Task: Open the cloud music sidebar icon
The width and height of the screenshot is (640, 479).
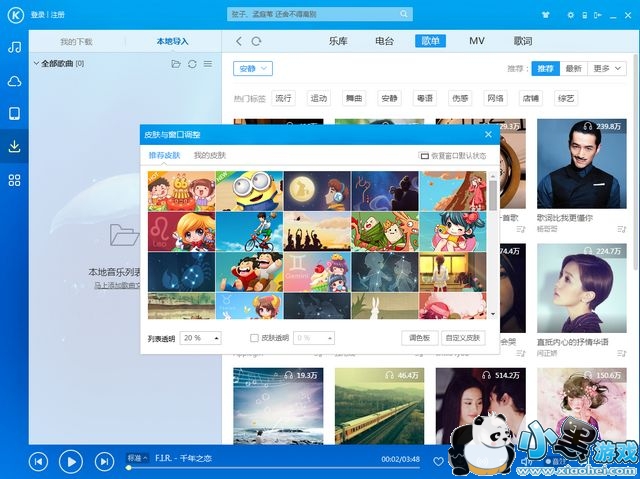Action: point(14,81)
